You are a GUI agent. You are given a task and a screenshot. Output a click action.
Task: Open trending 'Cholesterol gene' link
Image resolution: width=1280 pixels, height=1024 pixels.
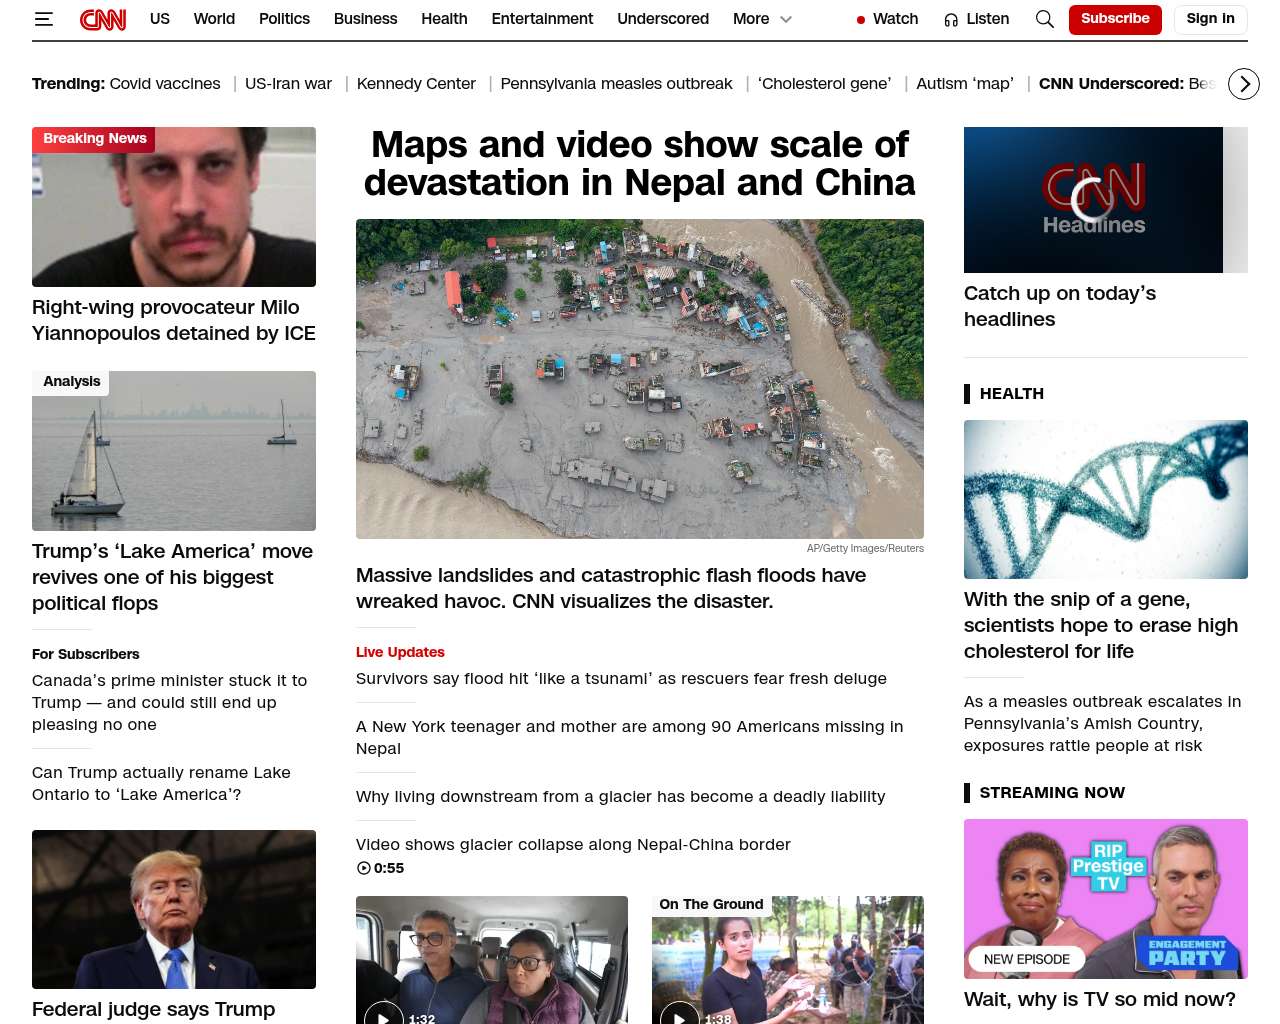[824, 84]
